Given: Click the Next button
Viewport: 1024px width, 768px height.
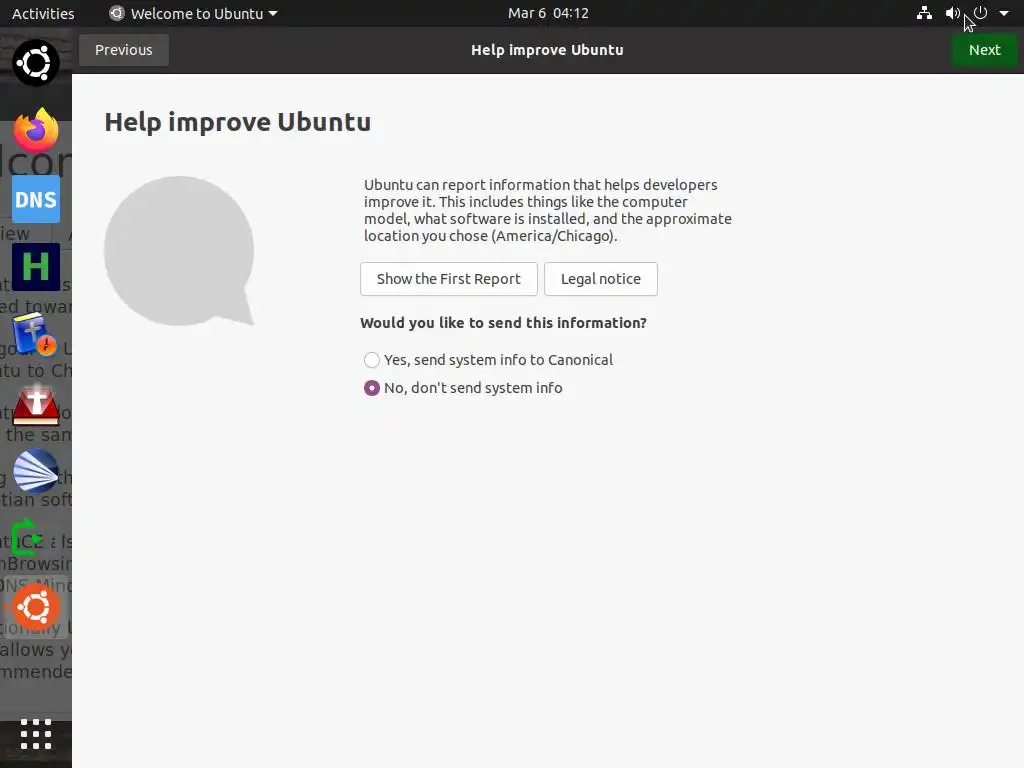Looking at the screenshot, I should pyautogui.click(x=984, y=50).
